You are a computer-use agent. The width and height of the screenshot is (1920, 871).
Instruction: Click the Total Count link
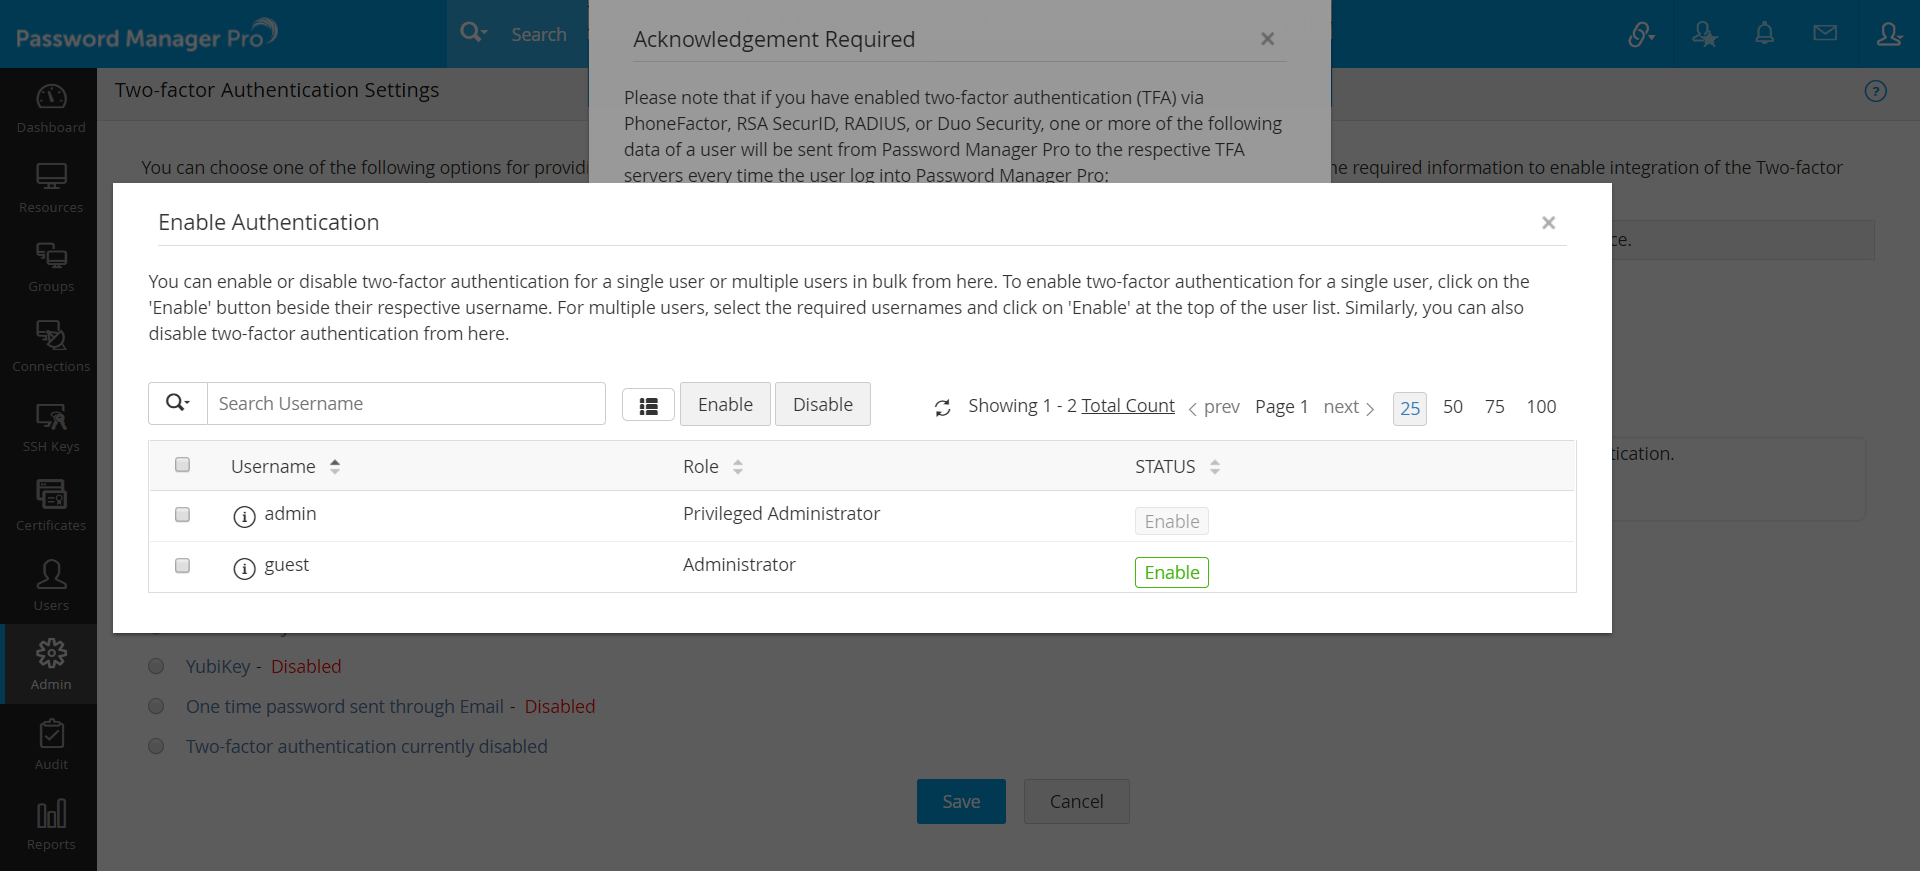pyautogui.click(x=1128, y=406)
